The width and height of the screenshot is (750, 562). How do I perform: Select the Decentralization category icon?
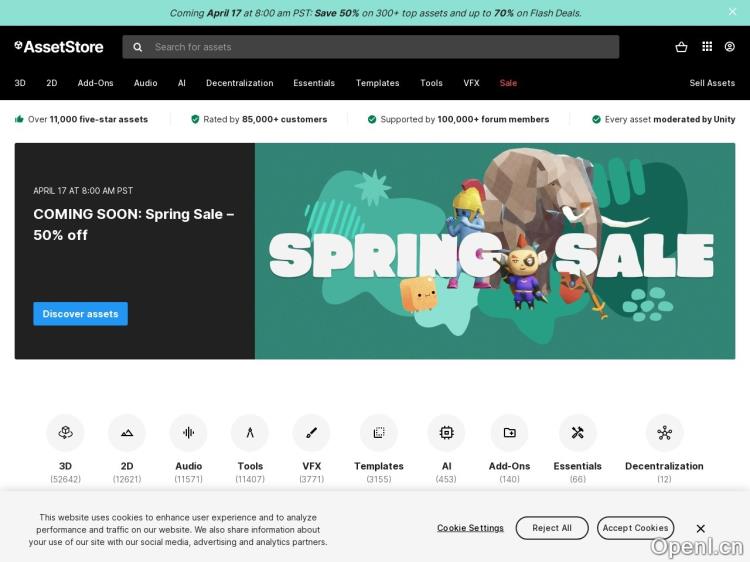(664, 433)
